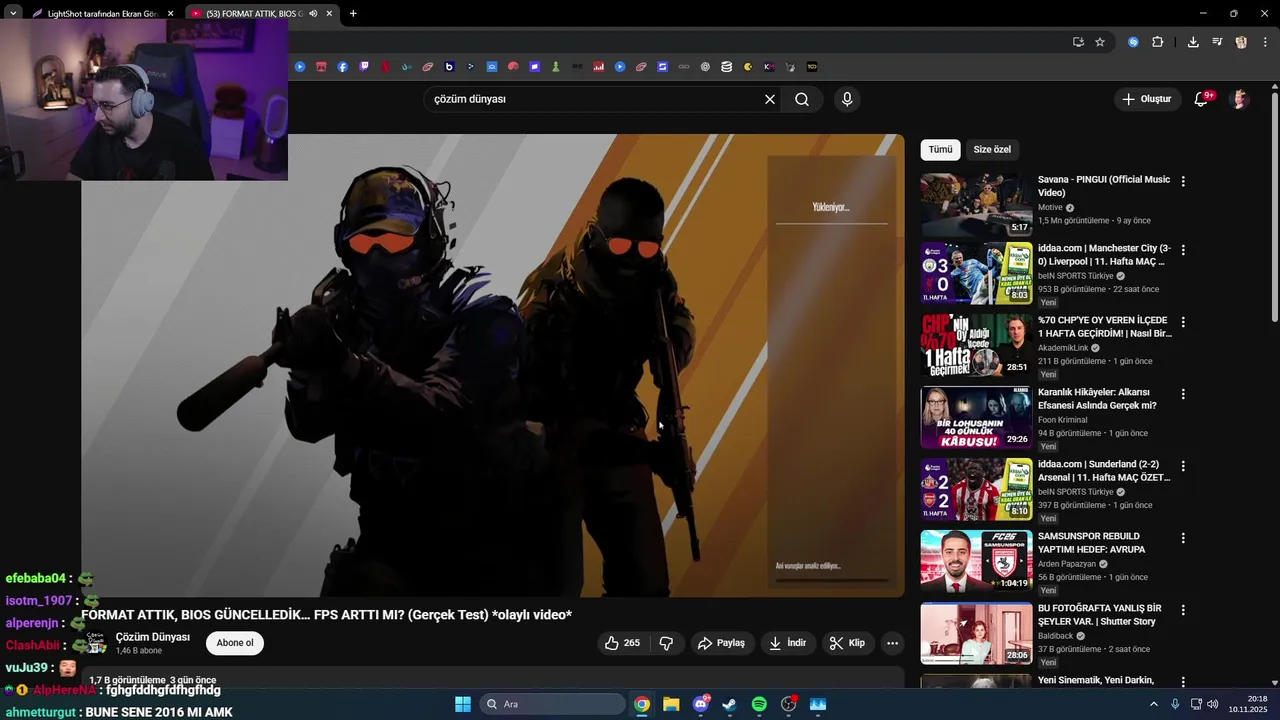
Task: Open Steam from the taskbar
Action: [x=729, y=704]
